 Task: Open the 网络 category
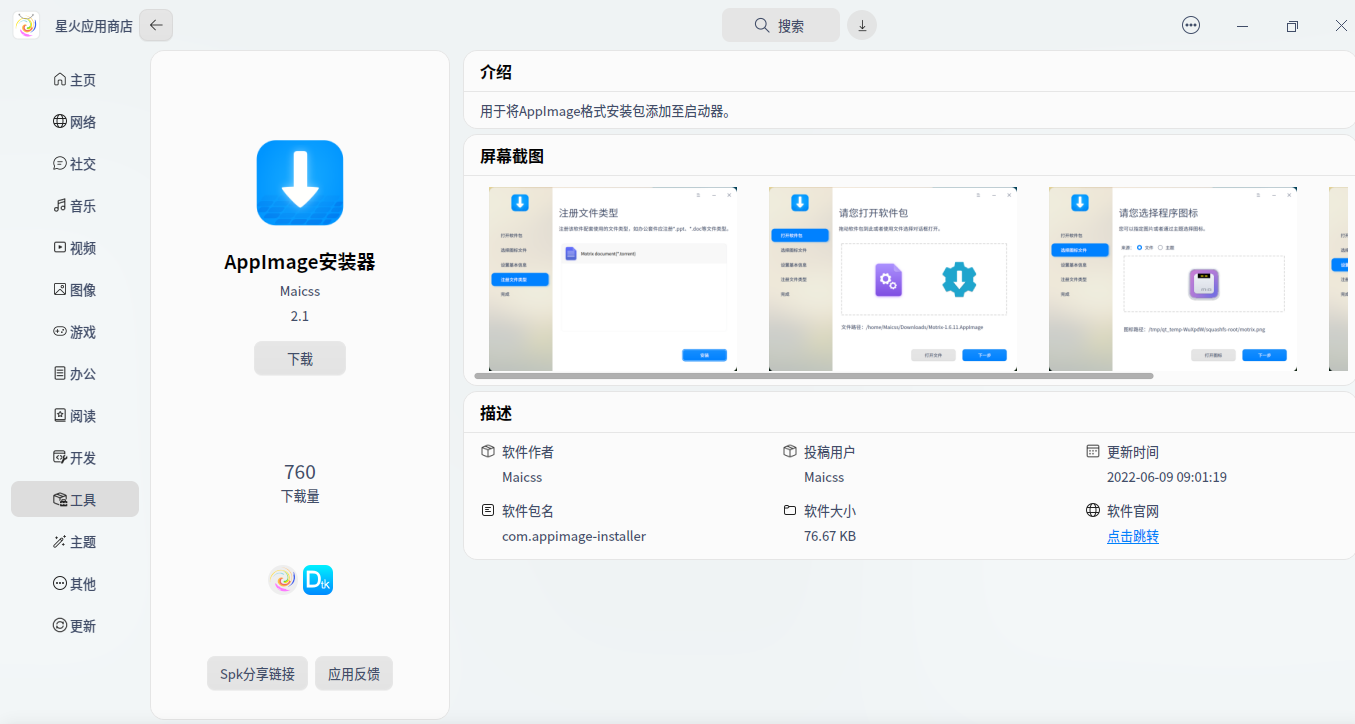coord(75,122)
